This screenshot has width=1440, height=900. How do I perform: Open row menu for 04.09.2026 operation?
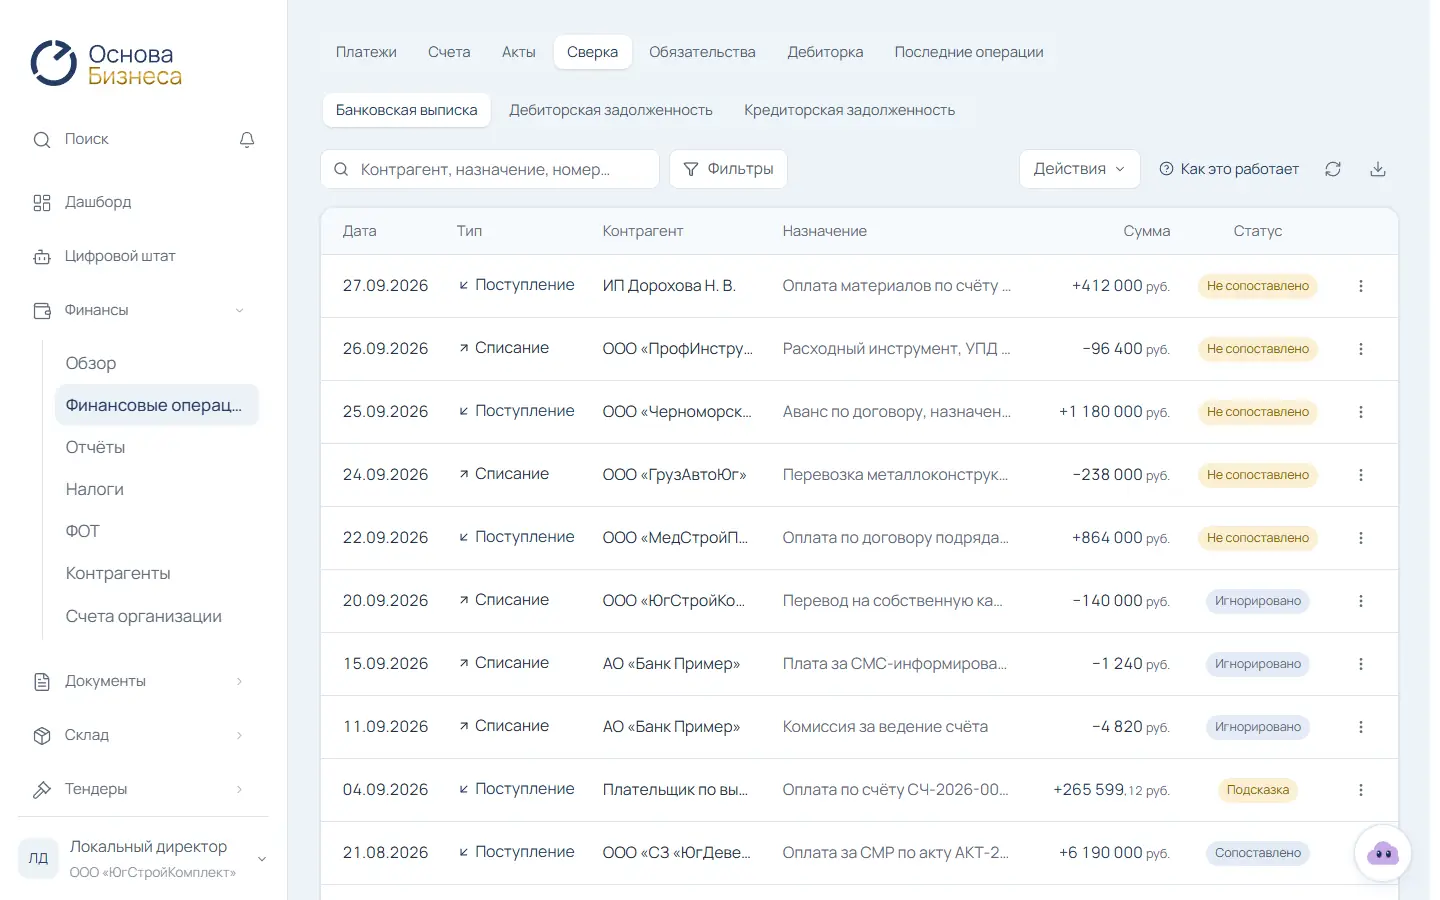tap(1361, 790)
